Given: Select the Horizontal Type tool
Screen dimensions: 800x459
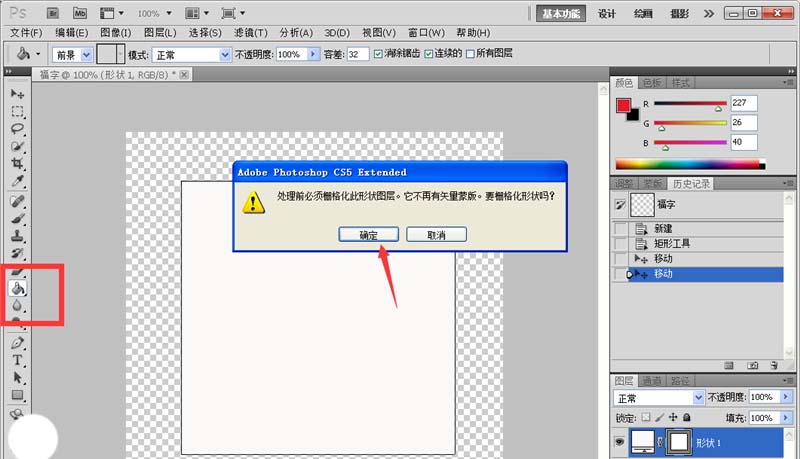Looking at the screenshot, I should [17, 360].
